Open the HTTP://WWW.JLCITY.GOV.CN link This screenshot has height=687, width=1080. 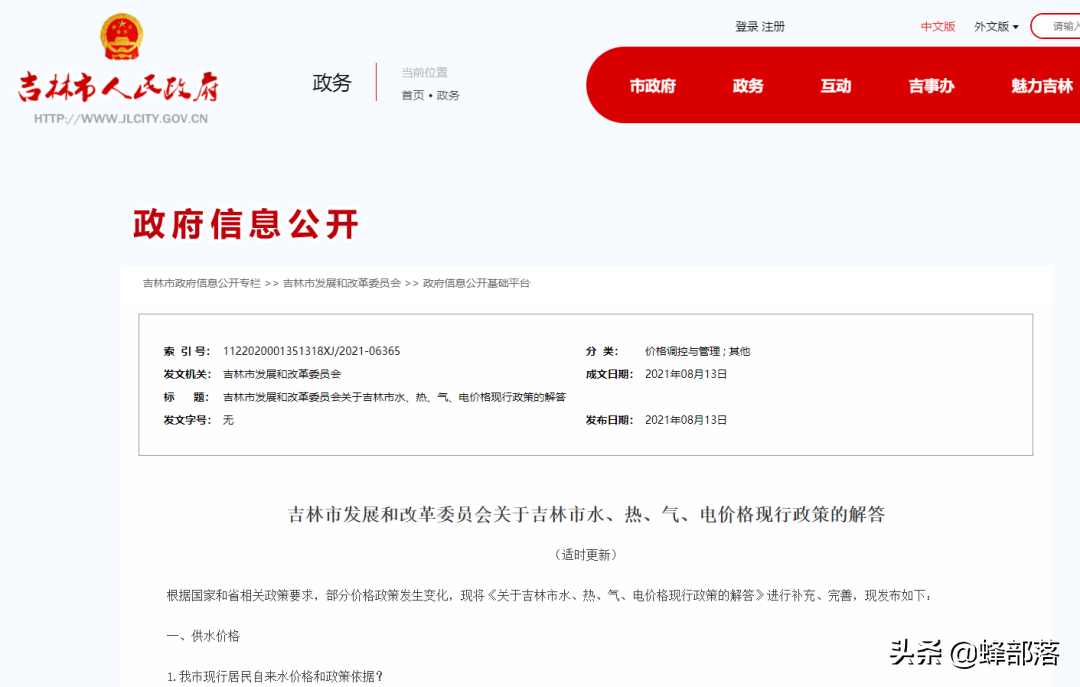pyautogui.click(x=121, y=119)
